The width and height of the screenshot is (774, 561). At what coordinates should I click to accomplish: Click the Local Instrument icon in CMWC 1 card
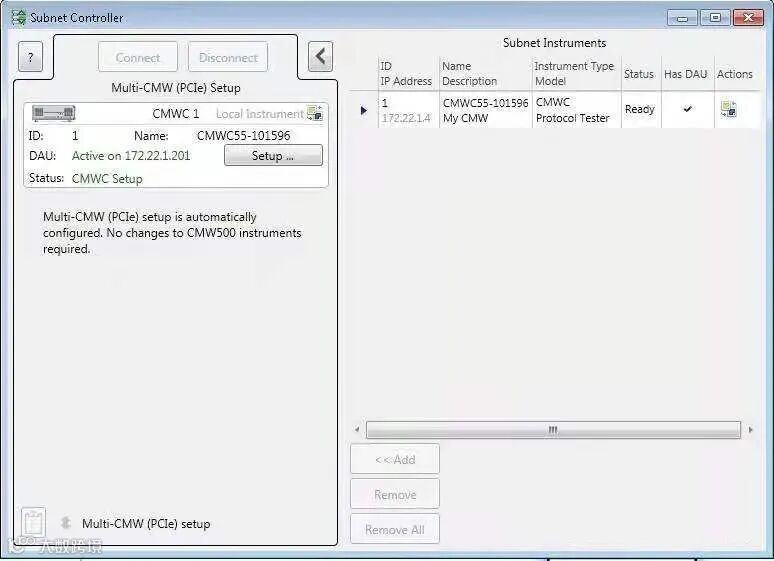[x=314, y=113]
